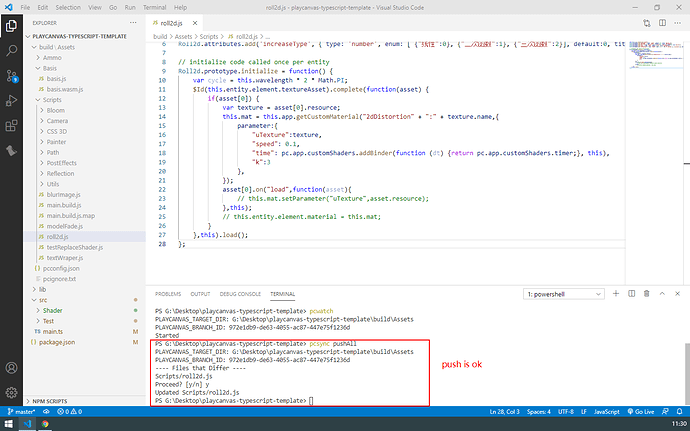This screenshot has width=690, height=431.
Task: Click the editor minimap
Action: [655, 55]
